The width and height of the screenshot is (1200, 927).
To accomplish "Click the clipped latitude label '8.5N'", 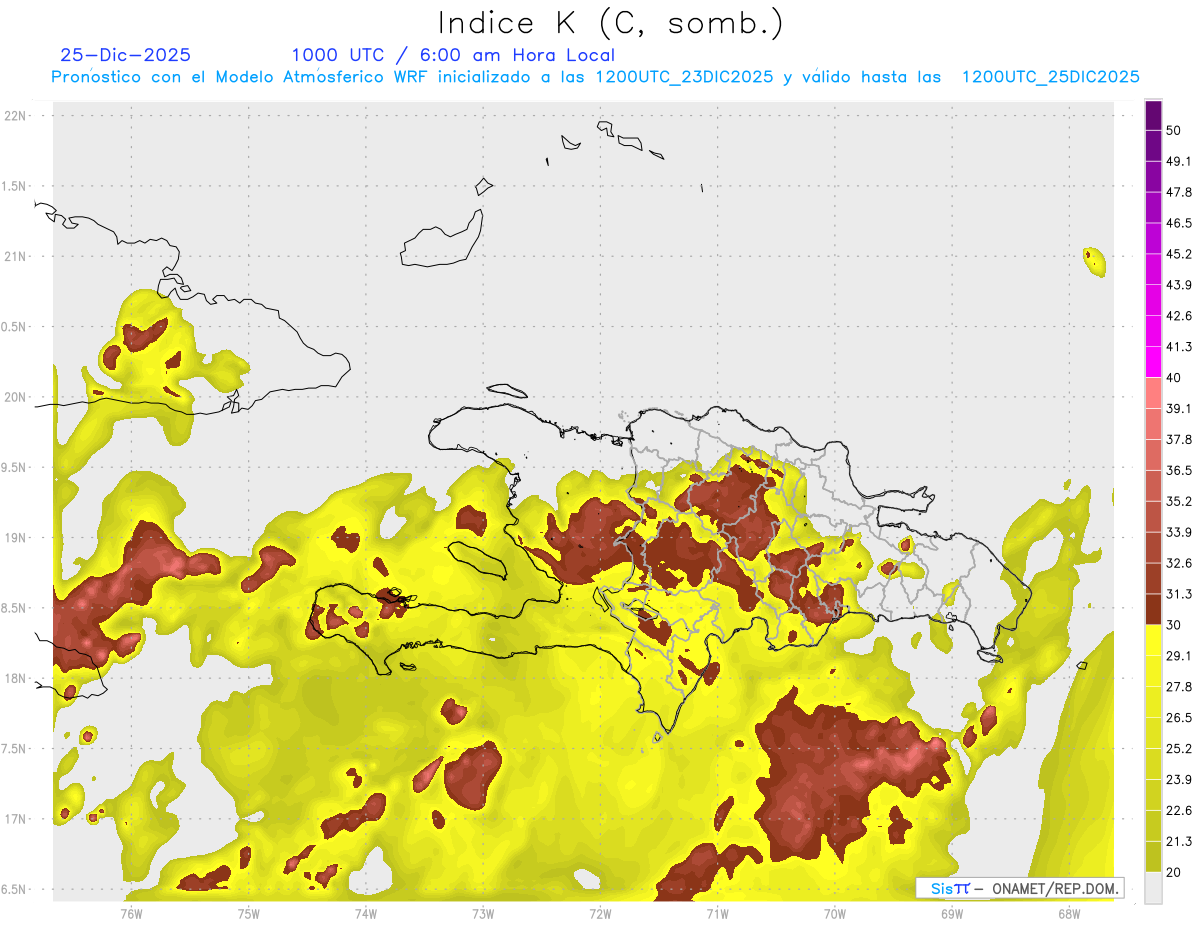I will [15, 608].
